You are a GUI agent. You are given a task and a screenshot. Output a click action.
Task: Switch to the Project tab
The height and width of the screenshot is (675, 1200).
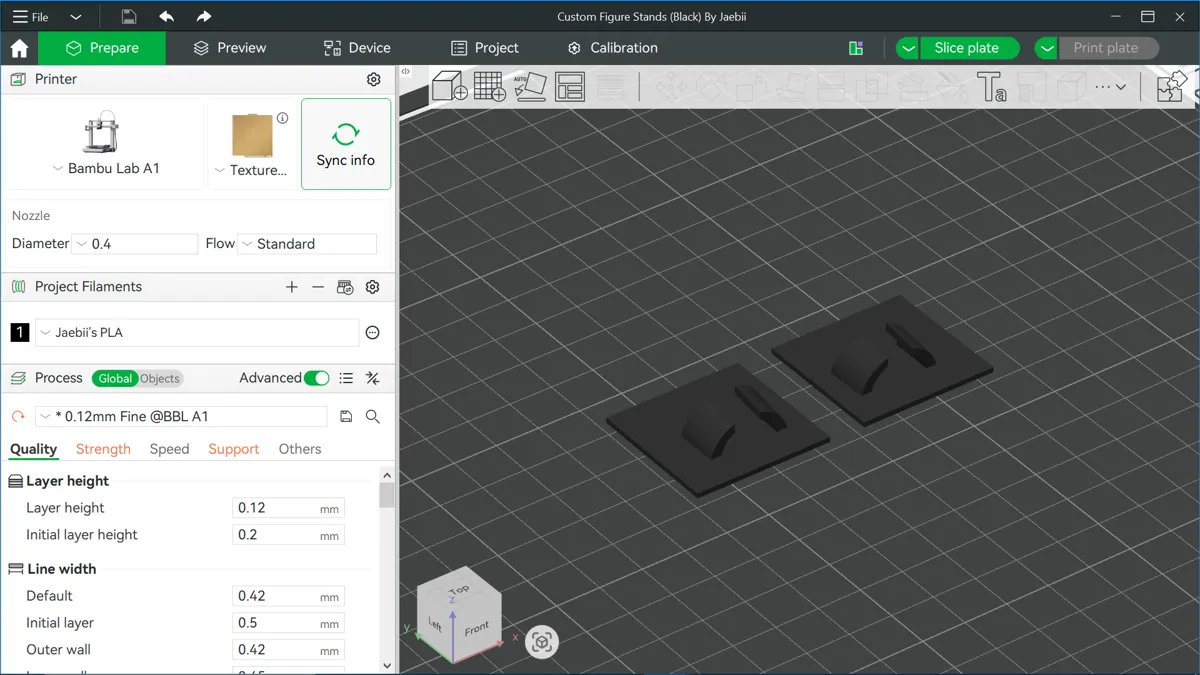coord(485,48)
